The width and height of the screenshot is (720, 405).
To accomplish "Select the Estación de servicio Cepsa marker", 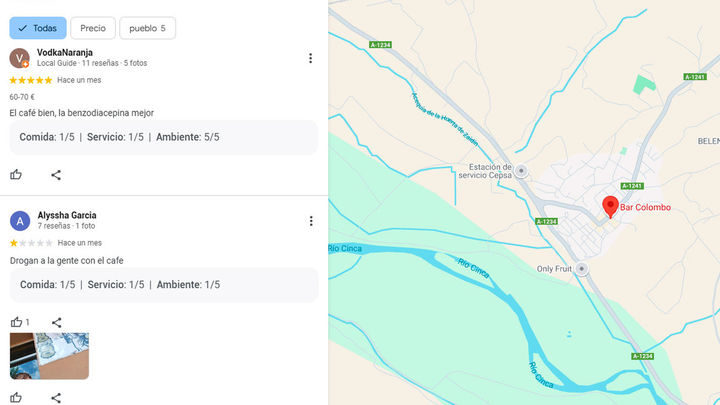I will pos(521,171).
